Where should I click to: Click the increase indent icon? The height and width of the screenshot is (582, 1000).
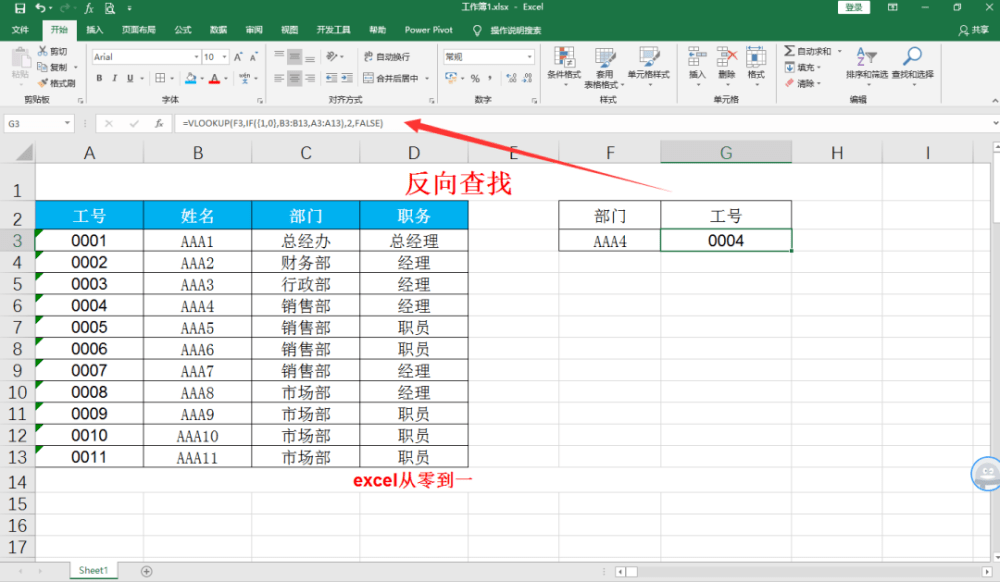(x=347, y=78)
